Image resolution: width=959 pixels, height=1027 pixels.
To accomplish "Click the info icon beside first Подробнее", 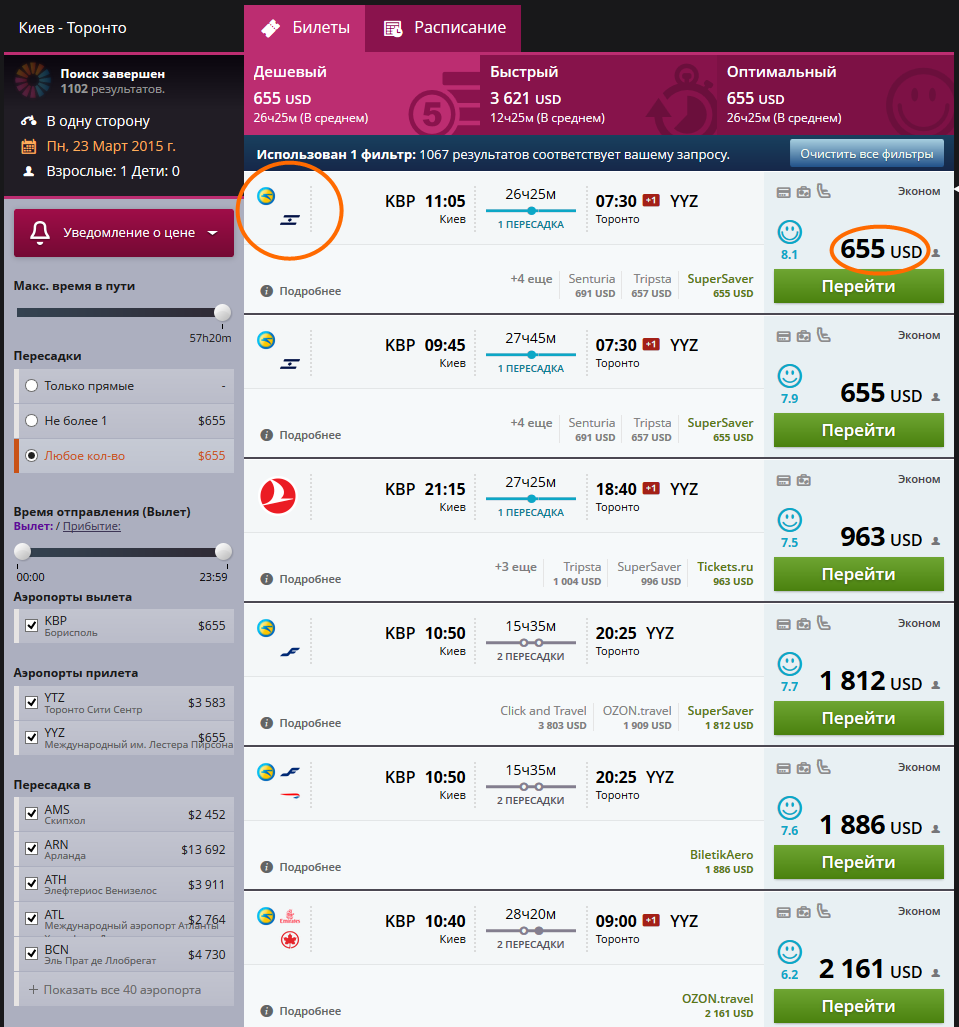I will click(x=267, y=291).
